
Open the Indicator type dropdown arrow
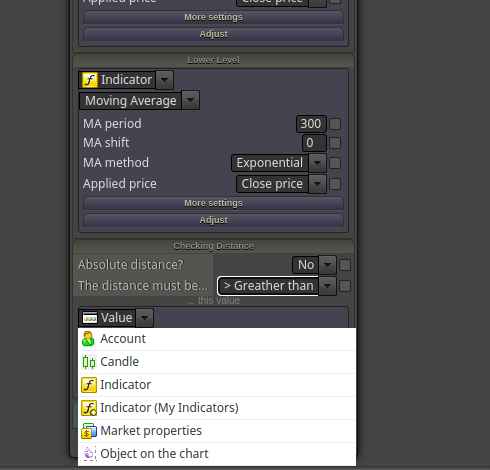pyautogui.click(x=164, y=80)
